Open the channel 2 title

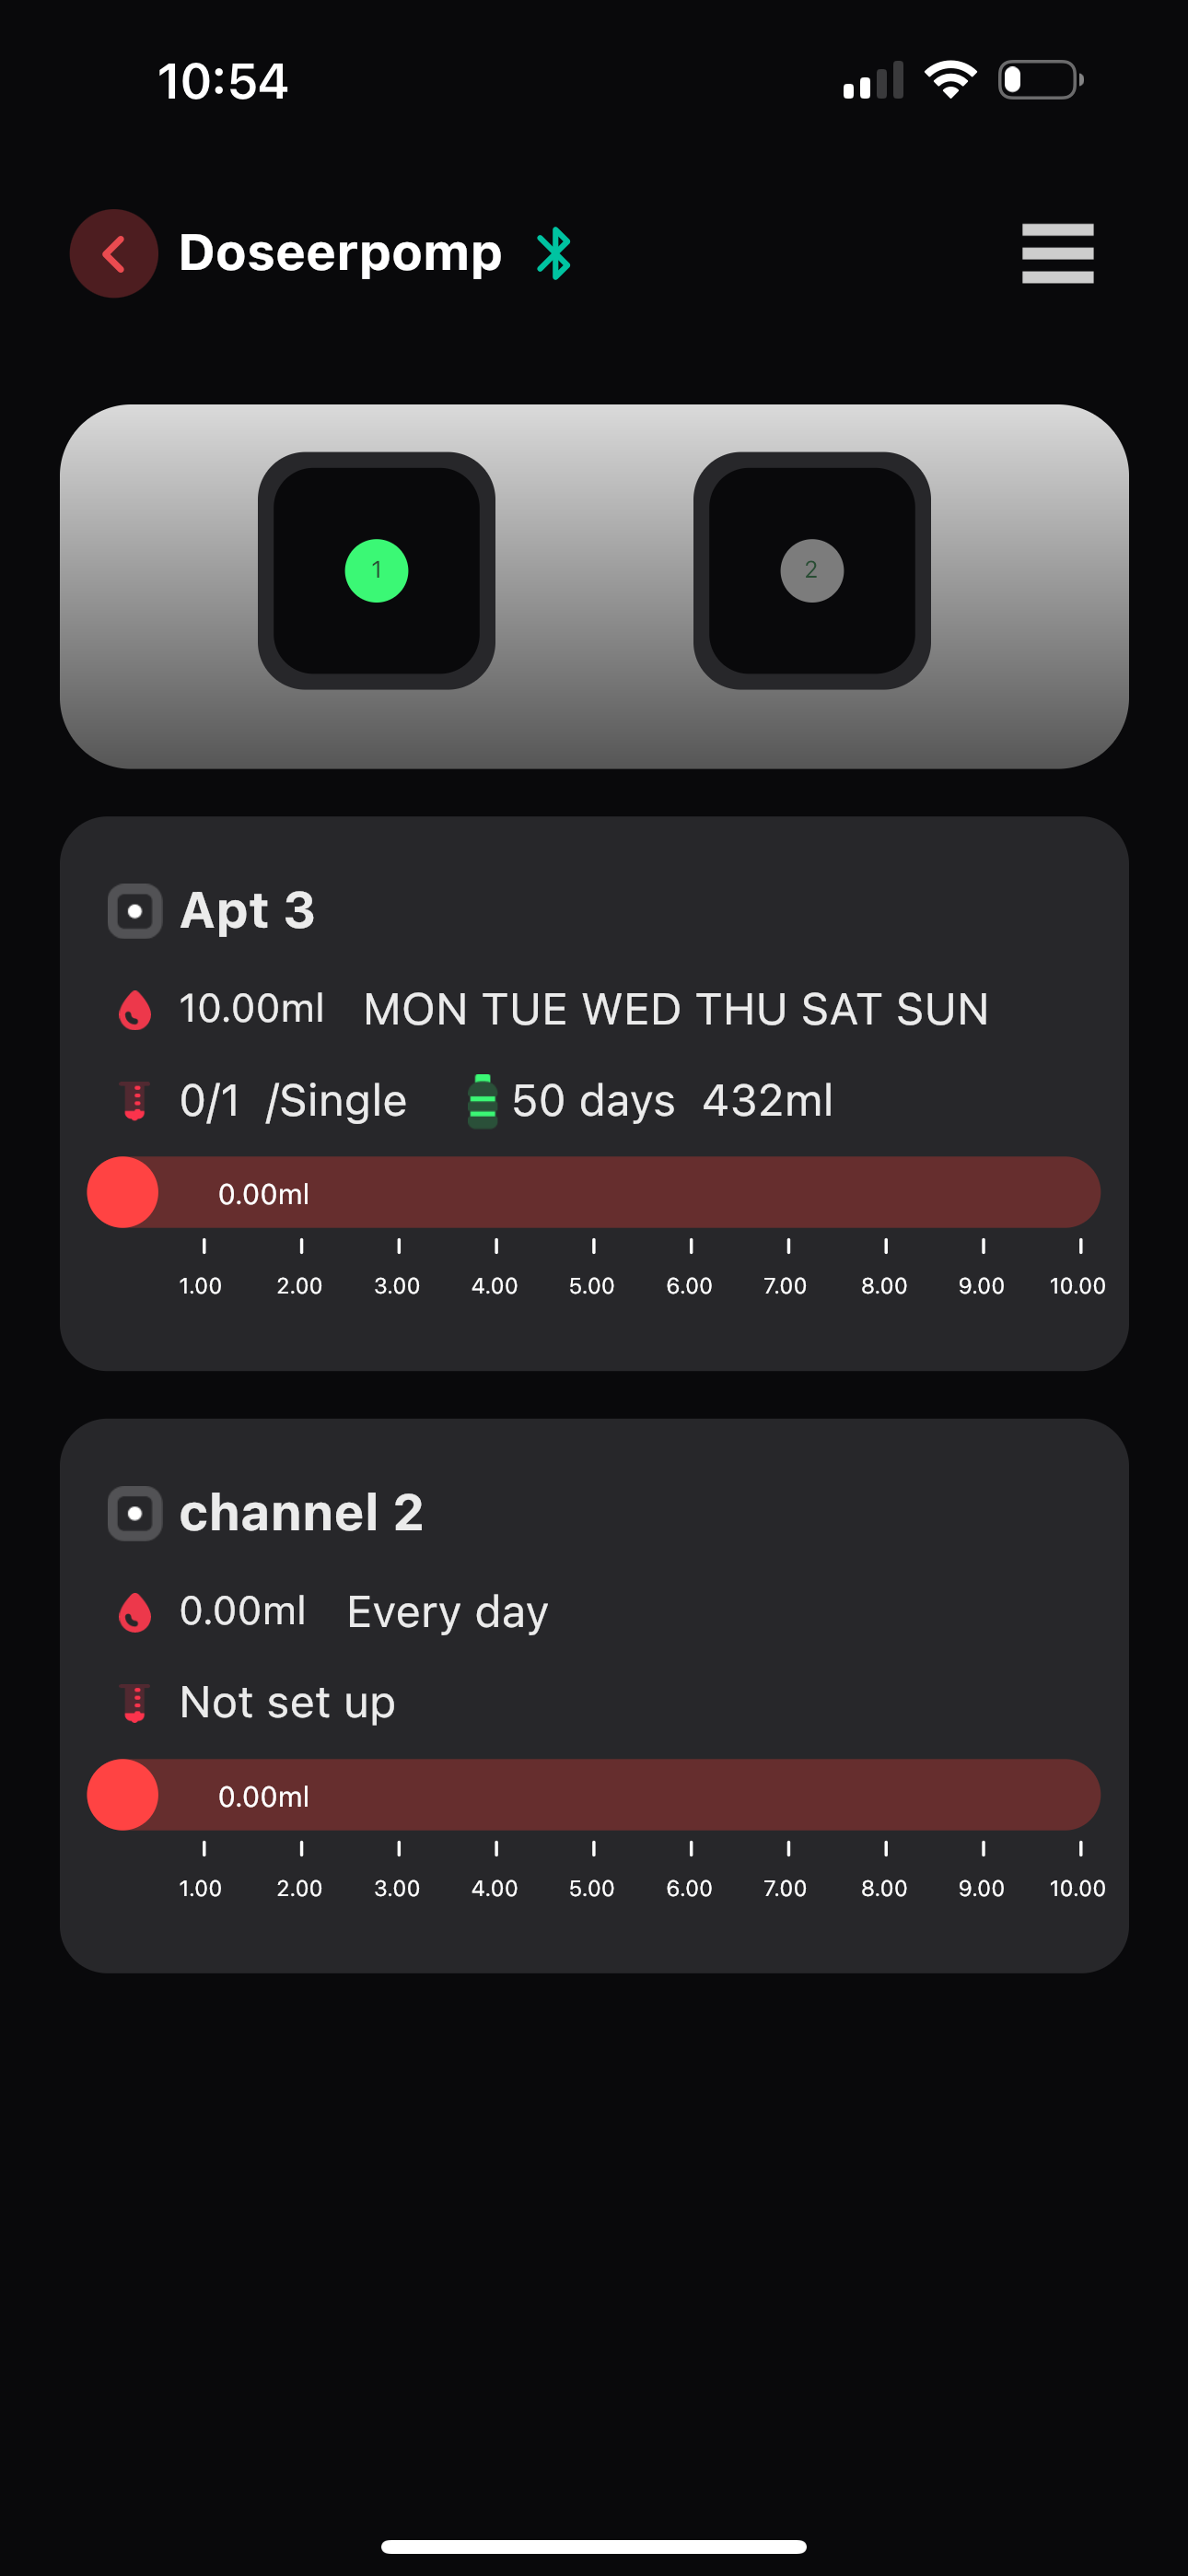click(301, 1512)
